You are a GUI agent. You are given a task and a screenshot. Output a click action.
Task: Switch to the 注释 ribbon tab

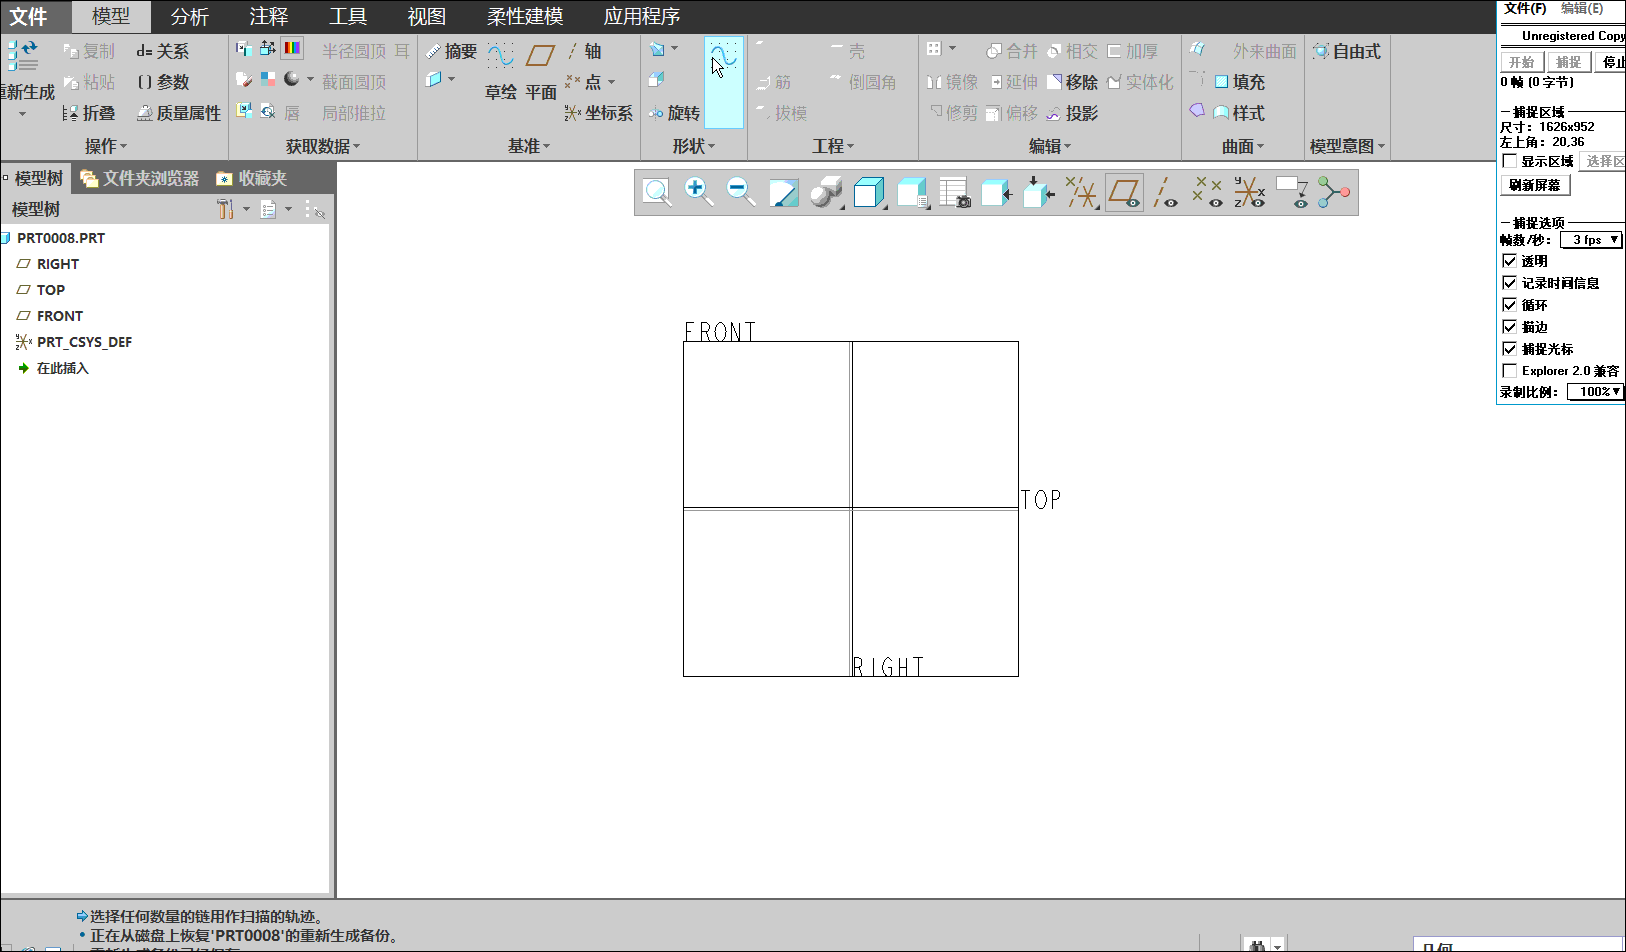[269, 17]
